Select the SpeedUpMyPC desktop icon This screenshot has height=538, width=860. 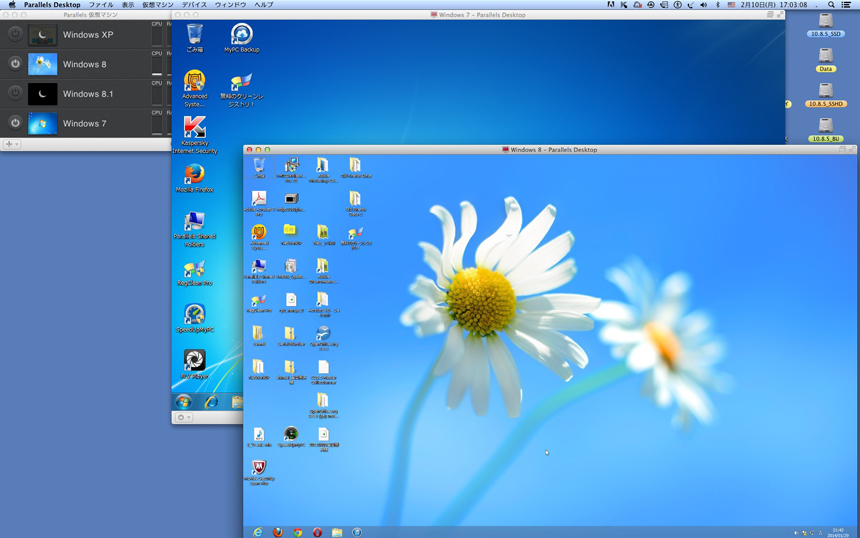[194, 317]
